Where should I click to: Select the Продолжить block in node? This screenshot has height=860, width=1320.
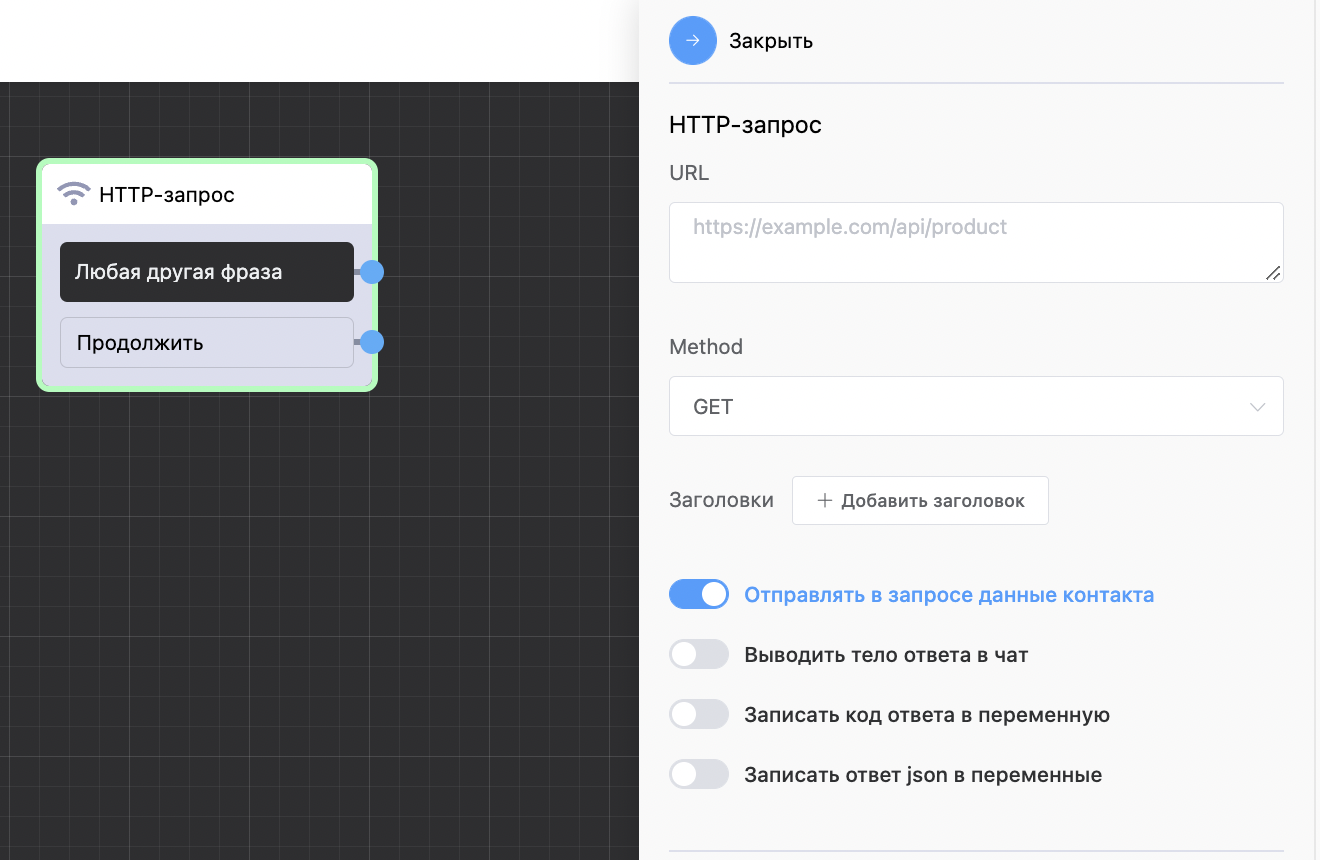(x=207, y=343)
